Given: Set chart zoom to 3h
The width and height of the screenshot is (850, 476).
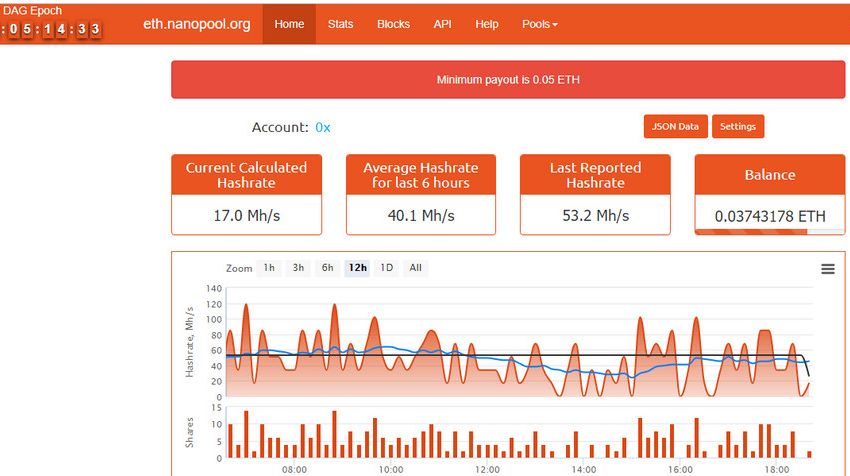Looking at the screenshot, I should click(x=298, y=268).
